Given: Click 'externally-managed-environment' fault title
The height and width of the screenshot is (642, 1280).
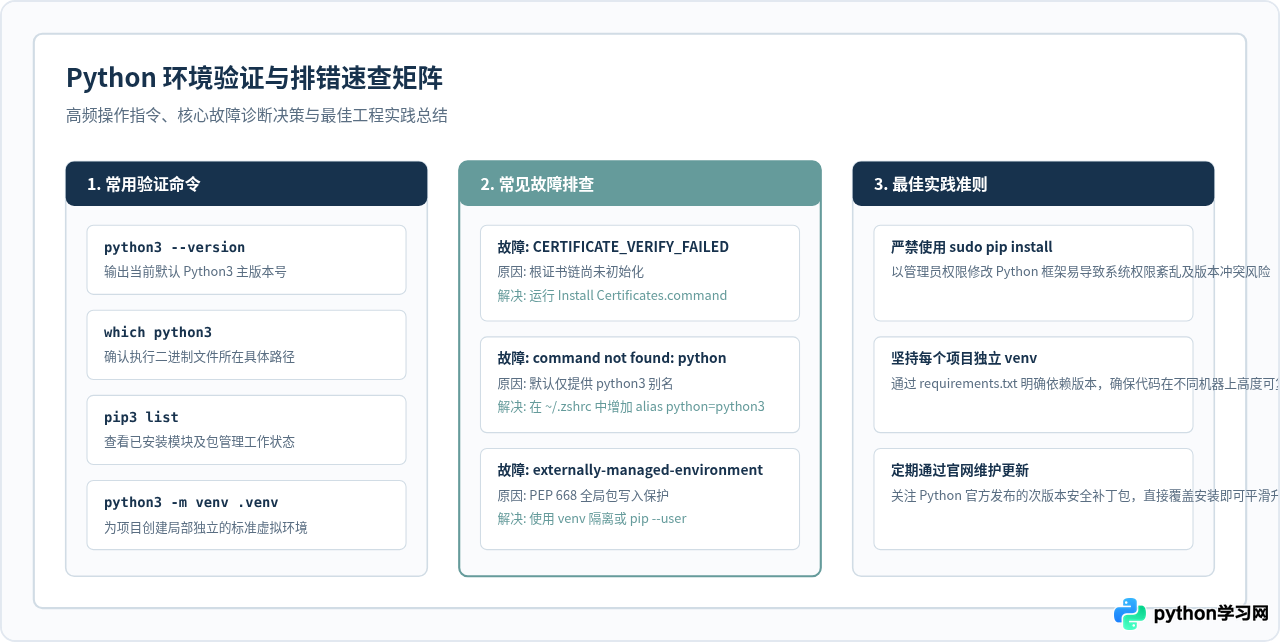Looking at the screenshot, I should point(630,470).
